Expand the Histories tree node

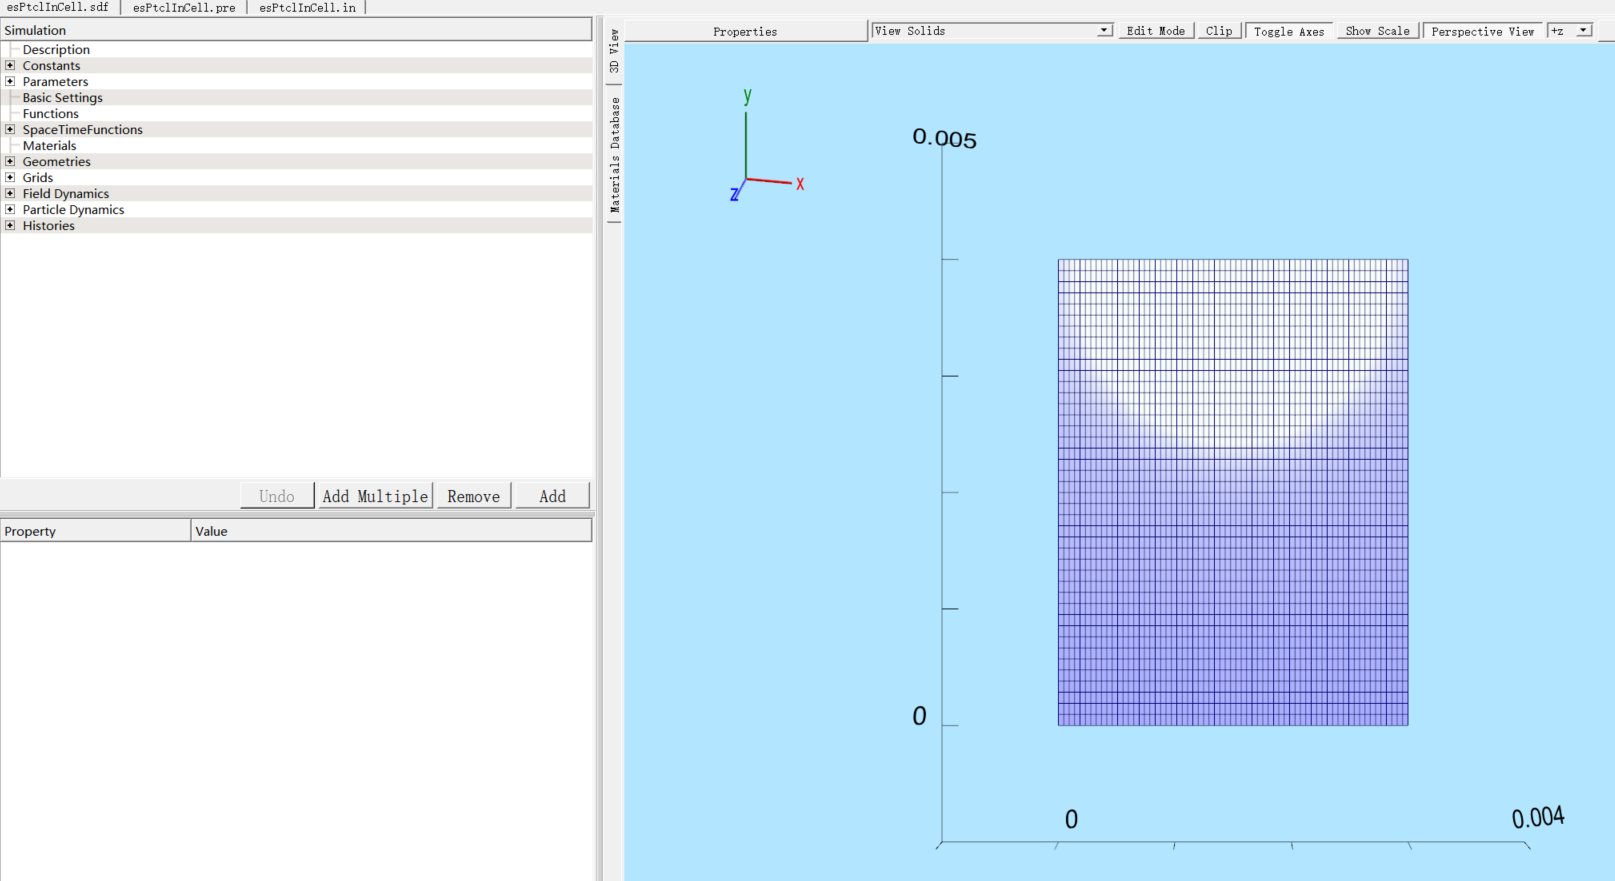[x=10, y=225]
